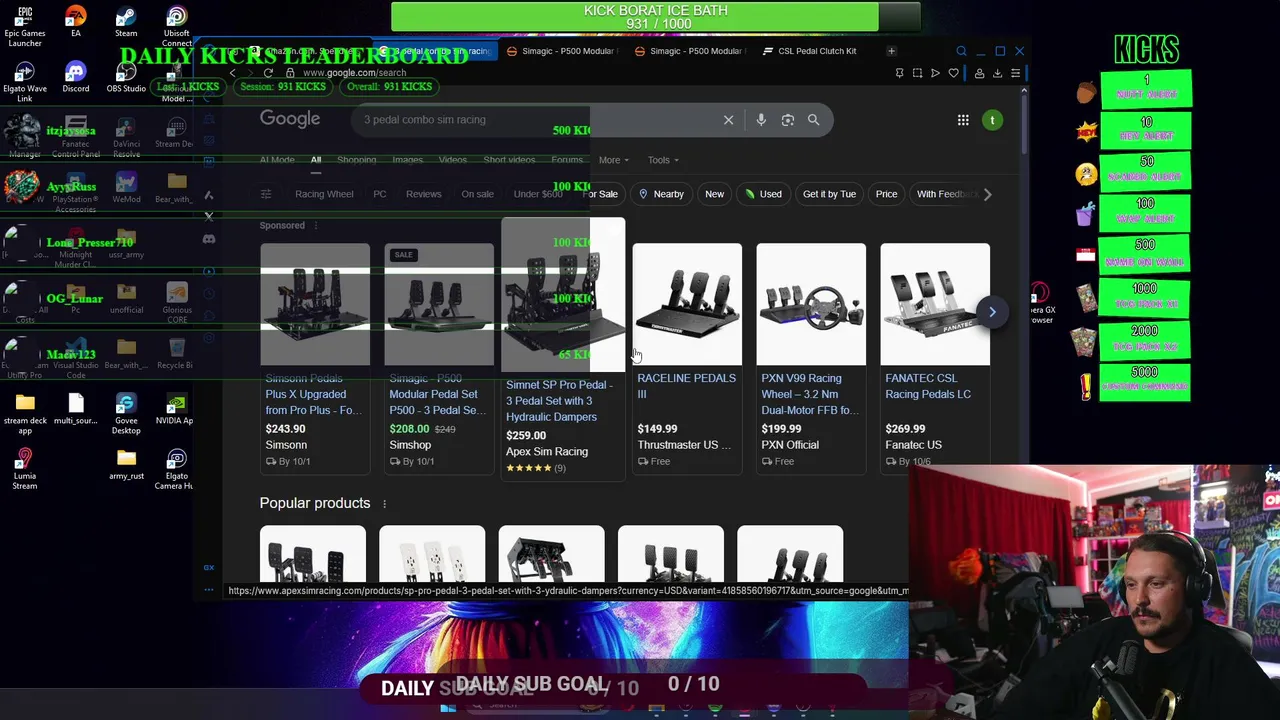Apply the Racing Wheel filter chip
Image resolution: width=1280 pixels, height=720 pixels.
pyautogui.click(x=324, y=194)
